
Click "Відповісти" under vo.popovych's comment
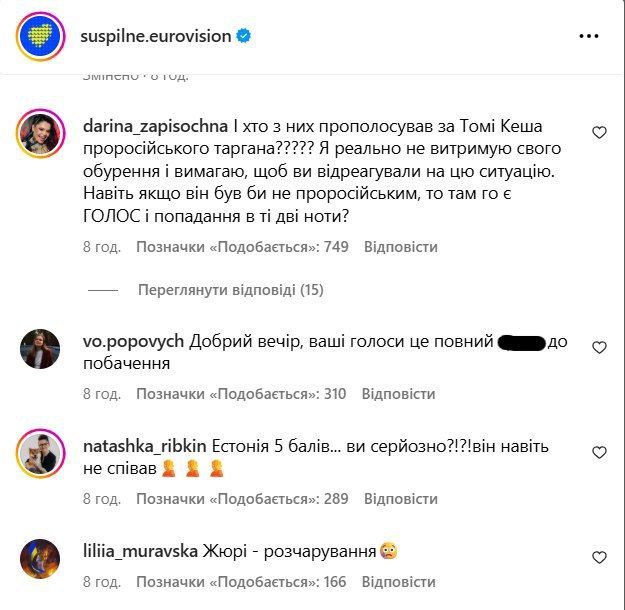[399, 394]
